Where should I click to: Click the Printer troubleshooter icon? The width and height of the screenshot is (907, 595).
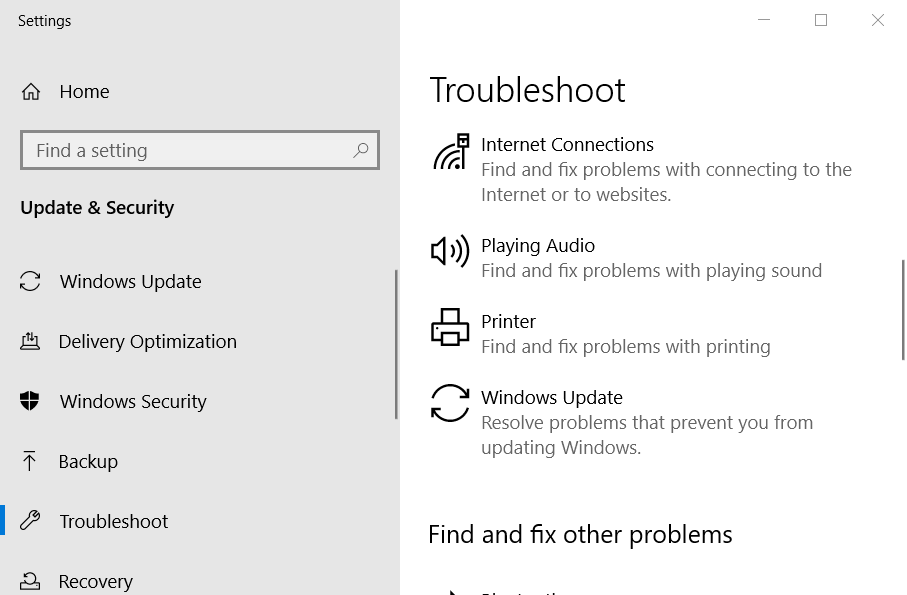(x=450, y=327)
